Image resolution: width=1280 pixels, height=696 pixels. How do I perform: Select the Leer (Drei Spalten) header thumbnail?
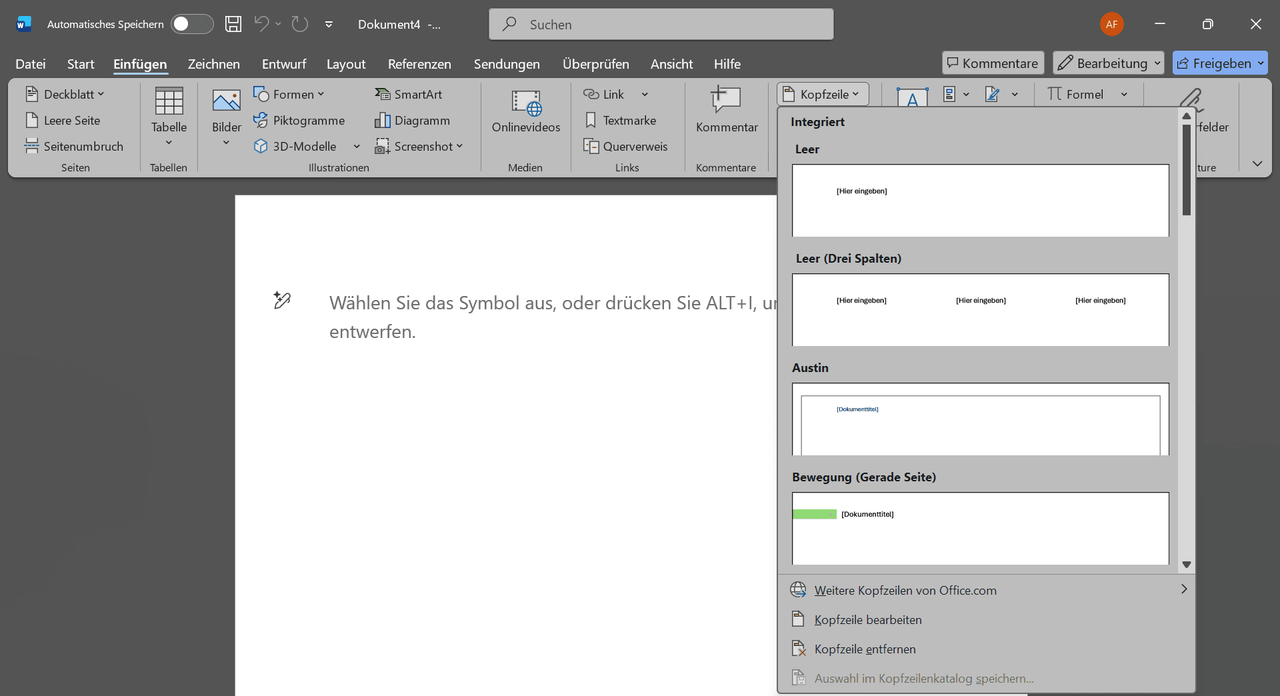[980, 310]
